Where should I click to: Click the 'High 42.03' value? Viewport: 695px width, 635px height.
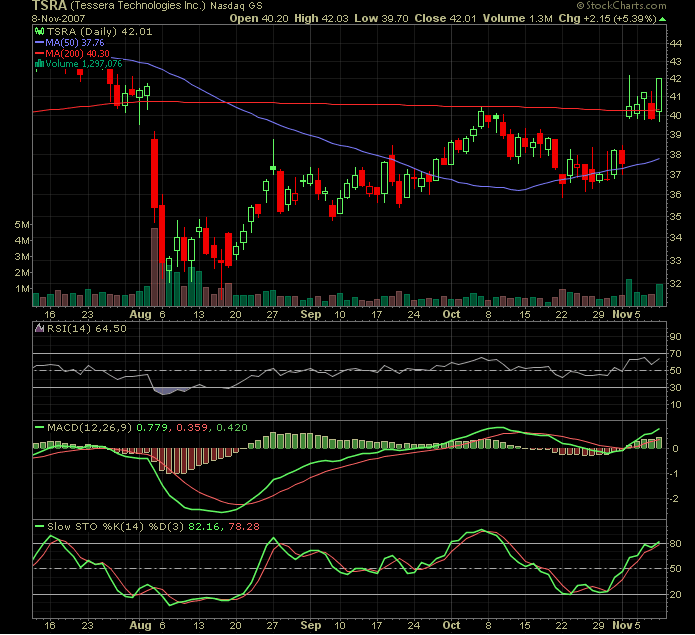point(321,19)
